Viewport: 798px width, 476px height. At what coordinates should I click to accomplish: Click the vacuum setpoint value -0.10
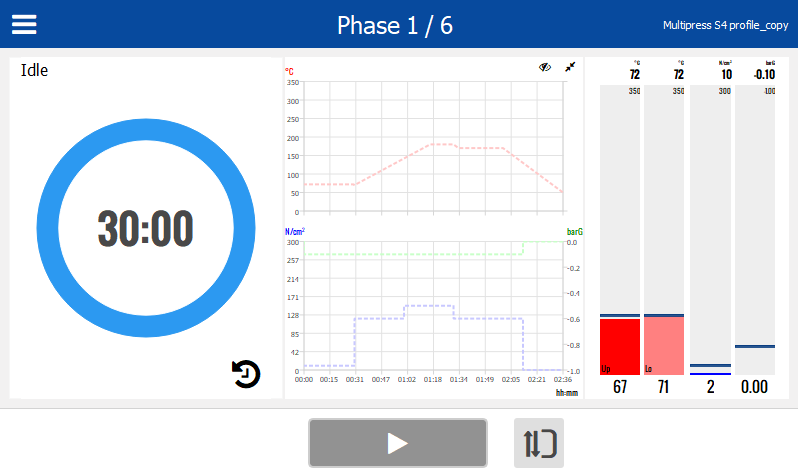pyautogui.click(x=764, y=74)
